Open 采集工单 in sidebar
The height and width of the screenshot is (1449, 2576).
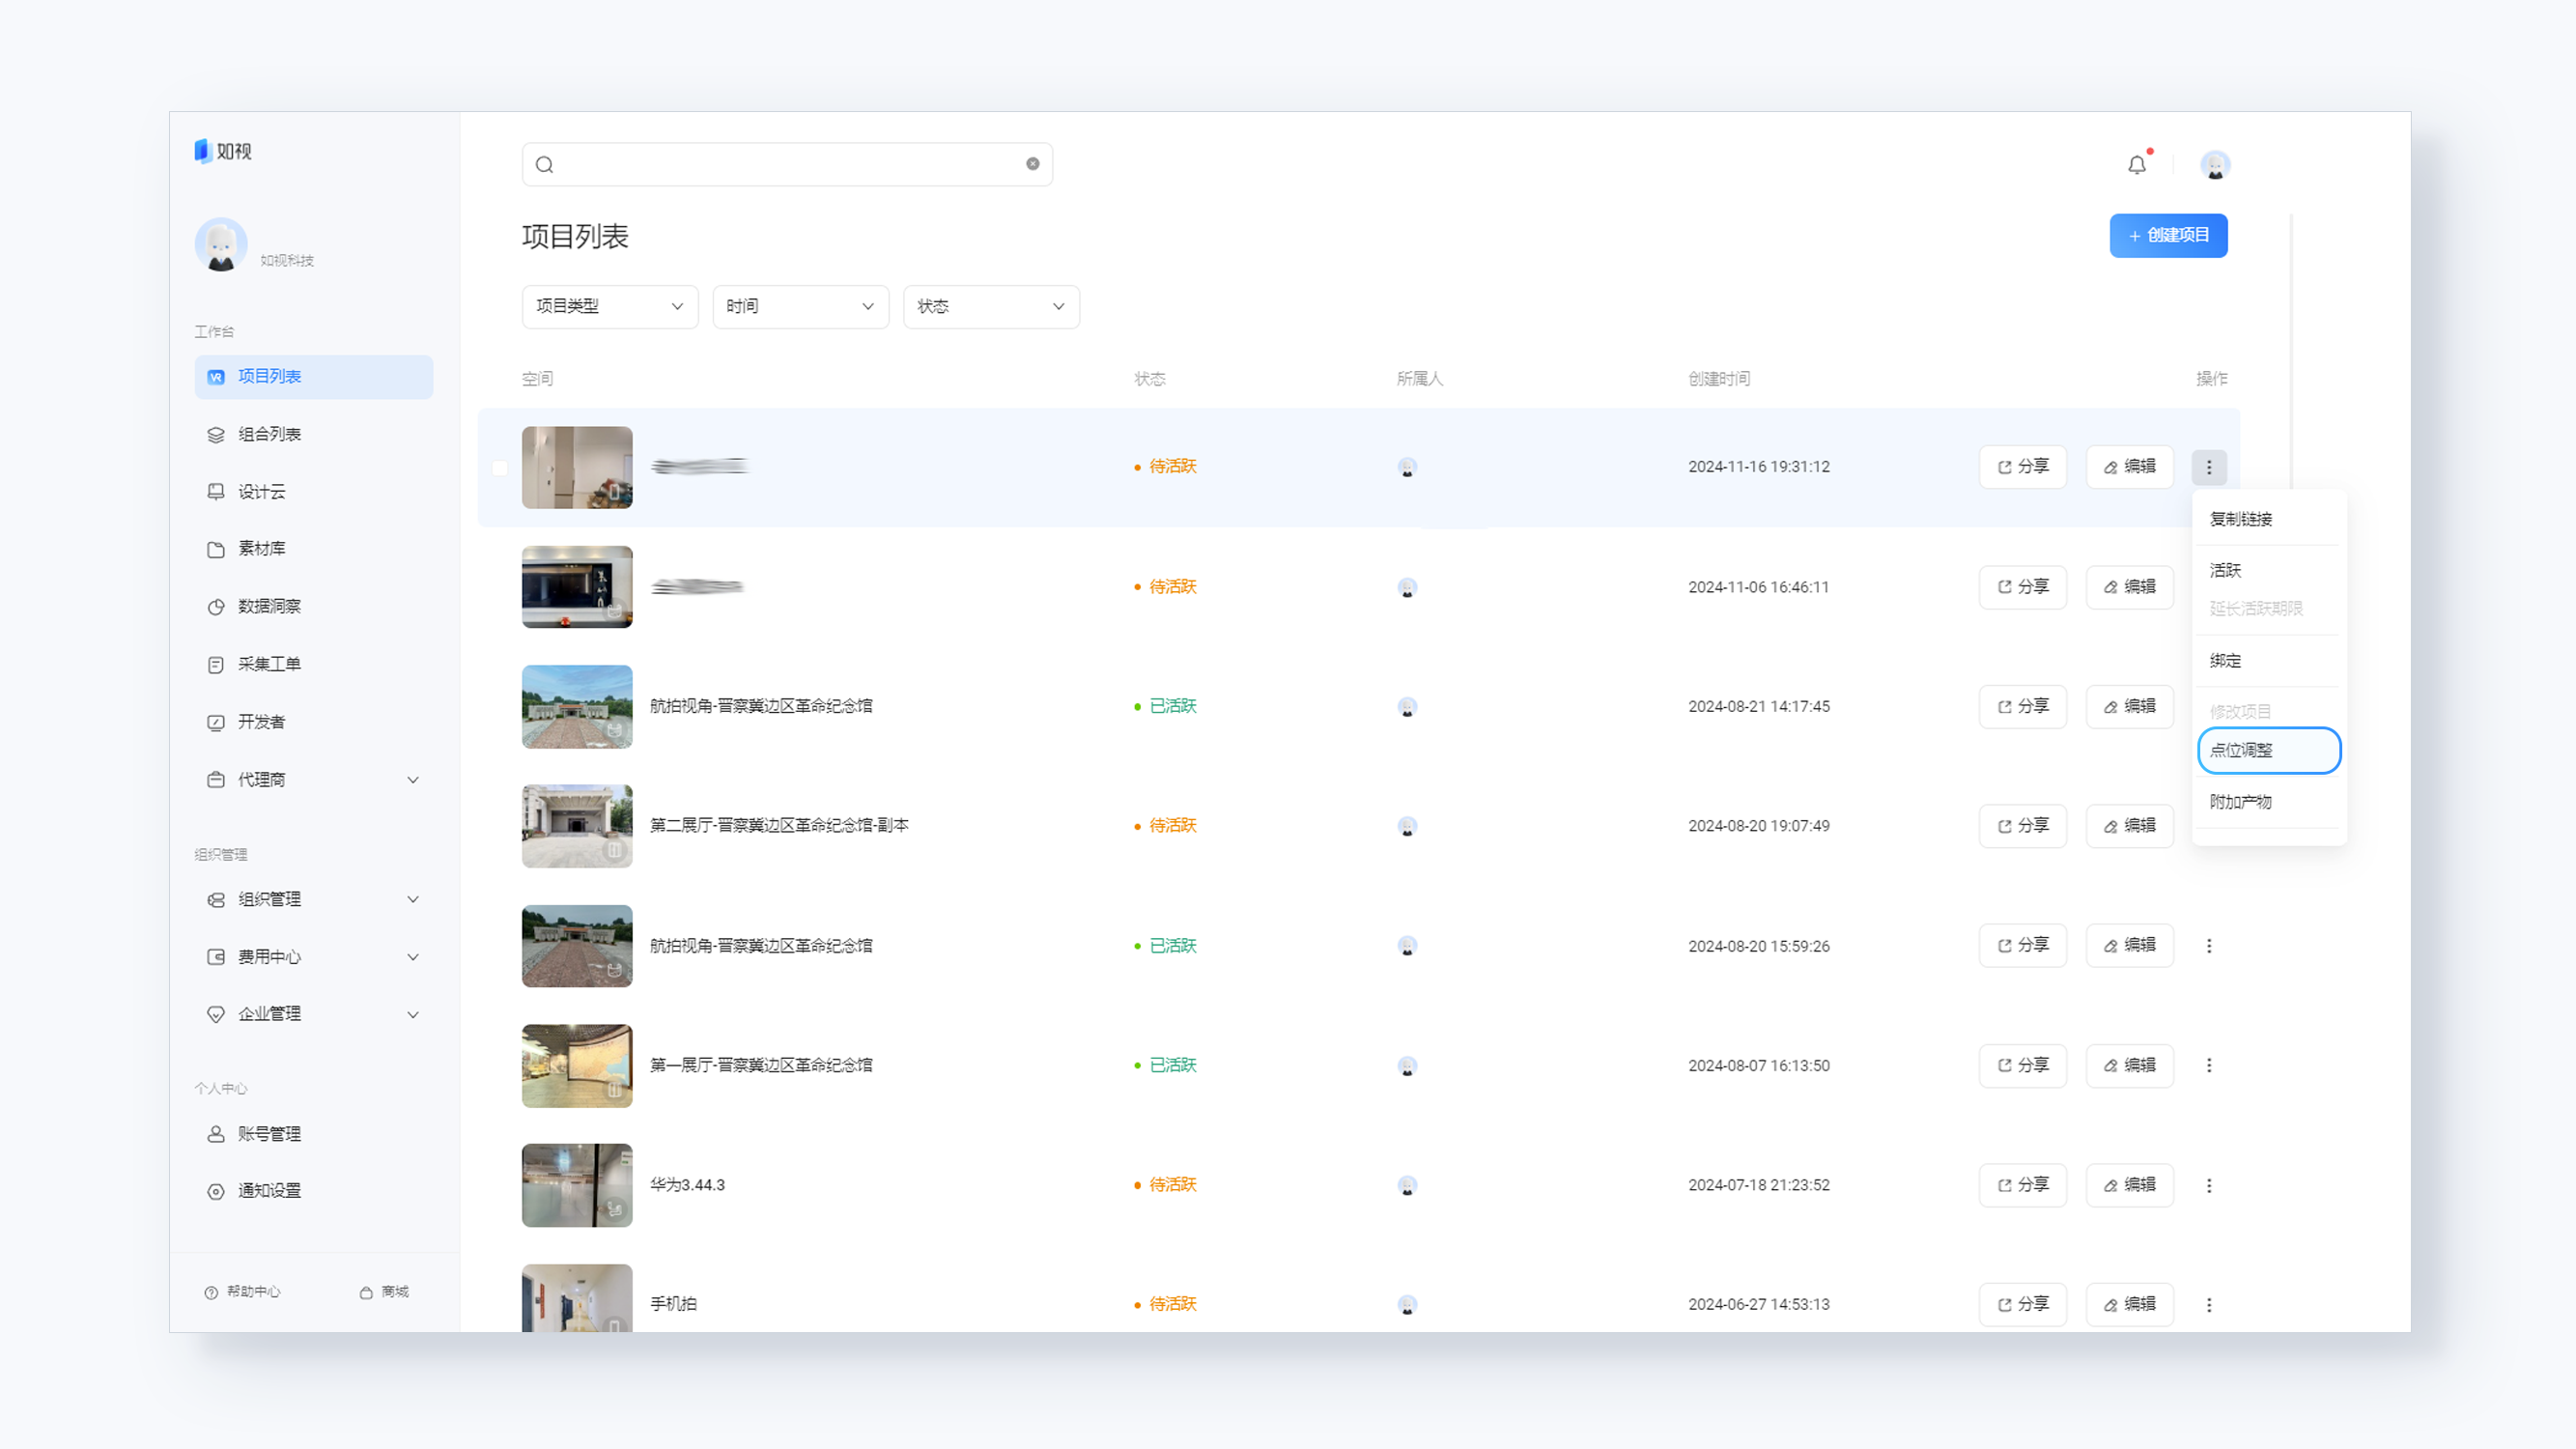pyautogui.click(x=314, y=664)
